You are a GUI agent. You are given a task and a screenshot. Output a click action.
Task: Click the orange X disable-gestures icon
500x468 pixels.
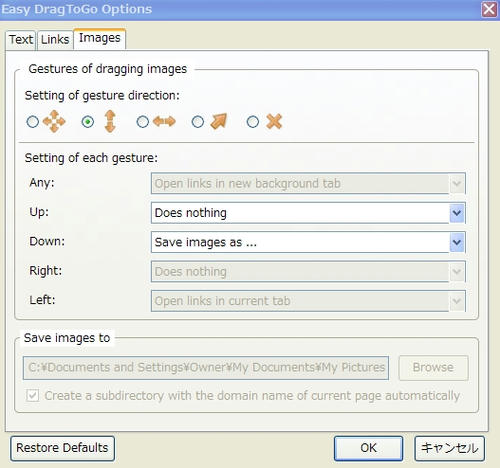[274, 121]
